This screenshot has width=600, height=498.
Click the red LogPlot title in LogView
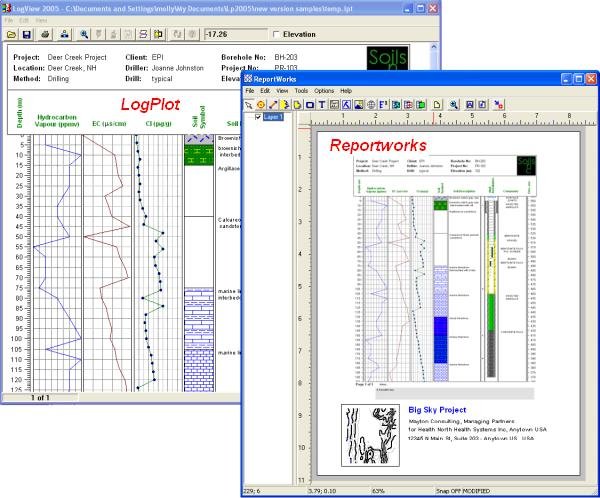coord(150,104)
